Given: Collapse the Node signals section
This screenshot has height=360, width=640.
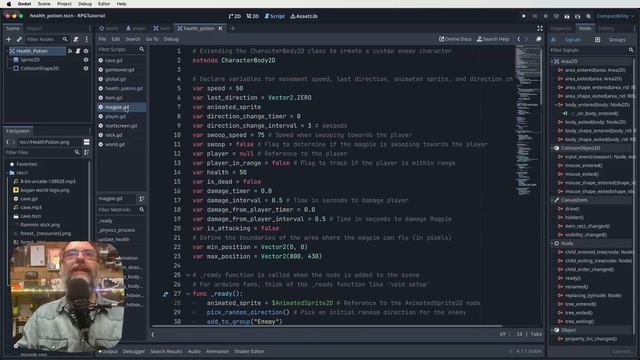Looking at the screenshot, I should [x=552, y=243].
